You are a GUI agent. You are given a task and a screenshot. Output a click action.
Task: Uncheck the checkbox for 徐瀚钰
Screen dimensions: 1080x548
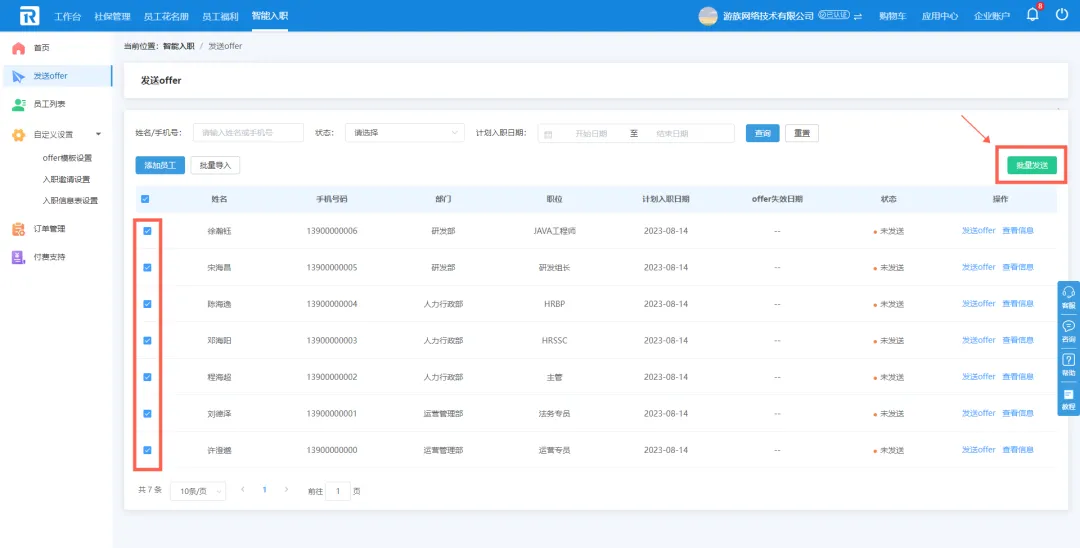tap(147, 231)
